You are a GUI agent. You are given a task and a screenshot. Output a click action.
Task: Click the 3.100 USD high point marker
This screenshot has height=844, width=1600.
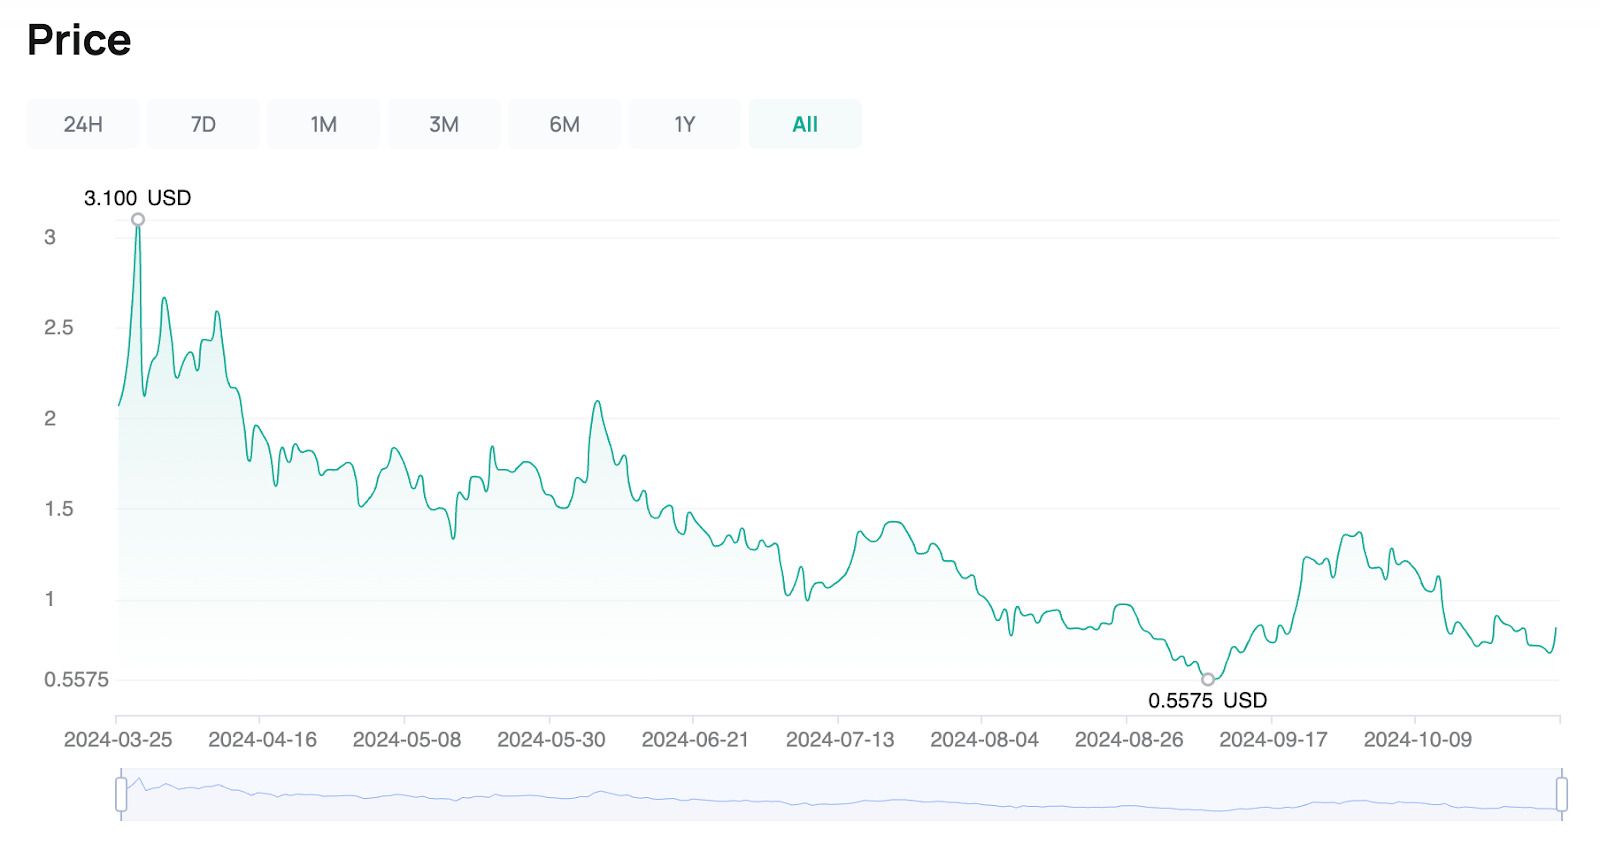tap(138, 220)
